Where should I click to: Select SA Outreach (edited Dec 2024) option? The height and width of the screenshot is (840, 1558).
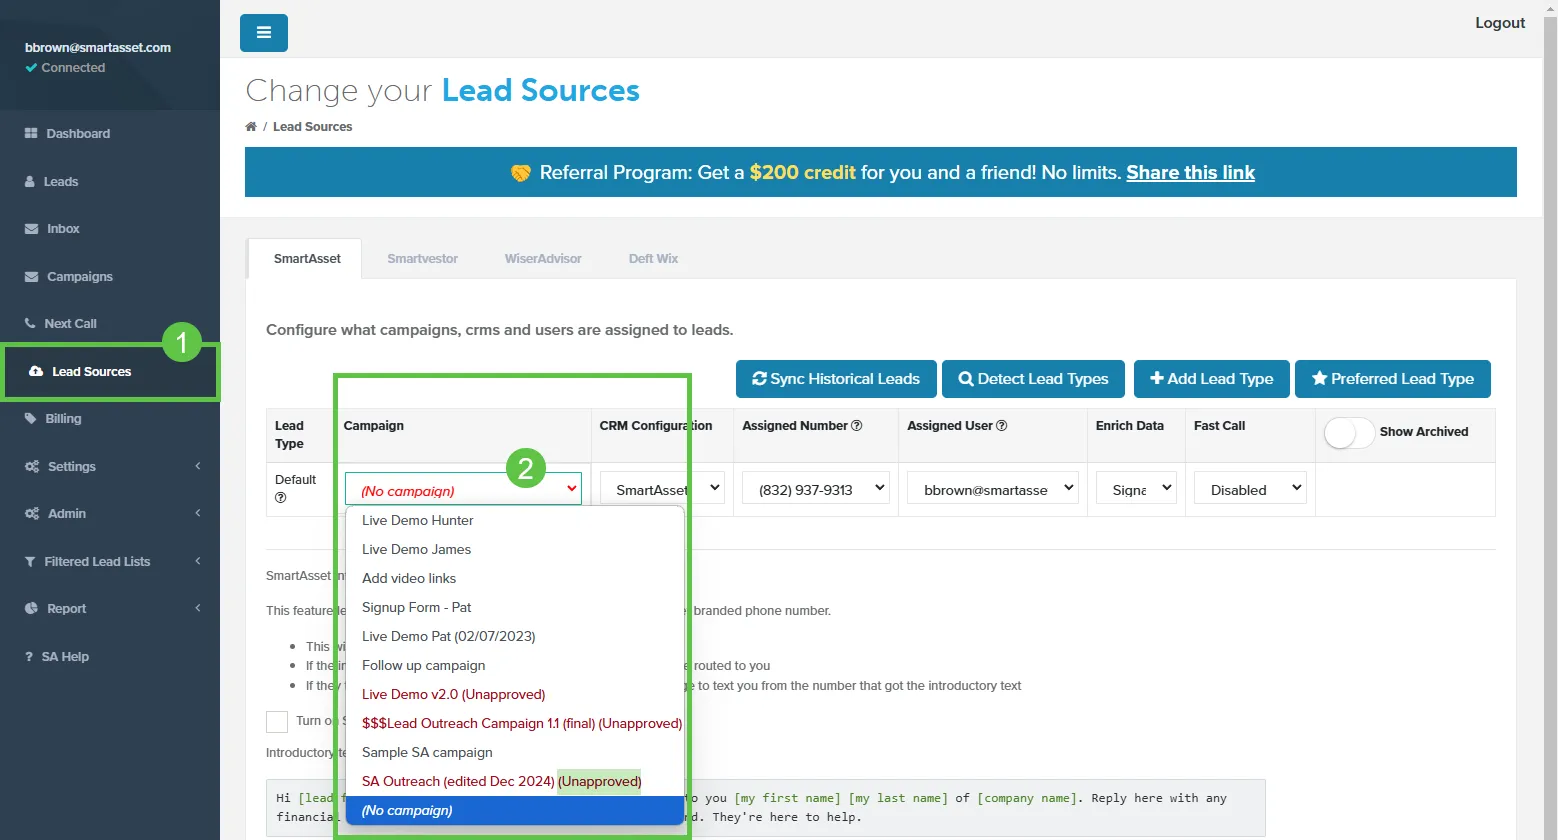click(x=515, y=781)
